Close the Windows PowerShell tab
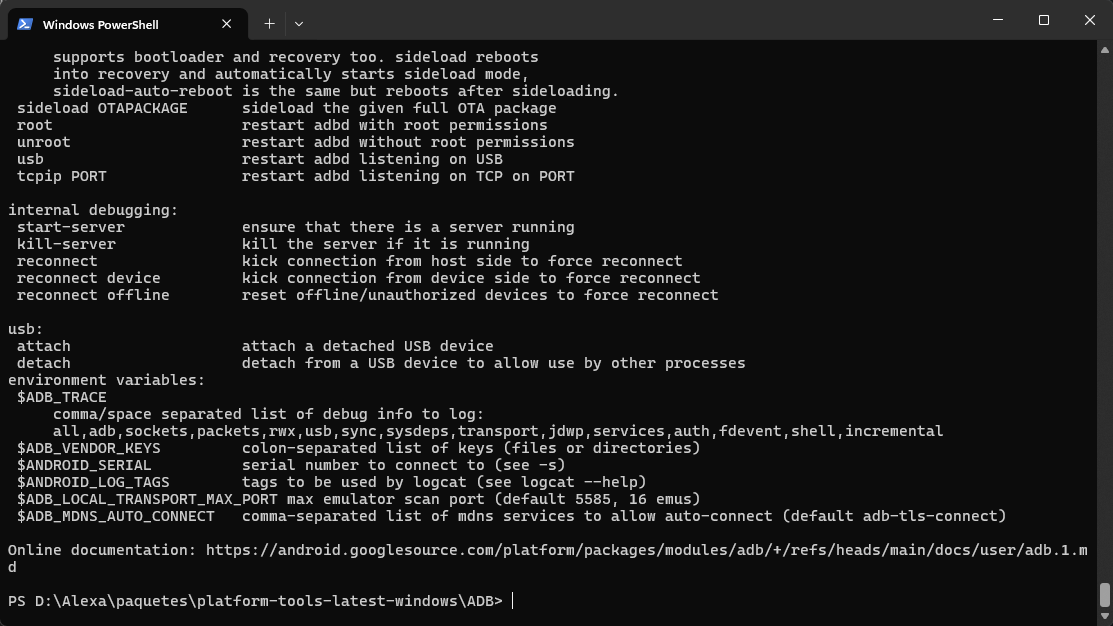1113x626 pixels. (x=227, y=24)
